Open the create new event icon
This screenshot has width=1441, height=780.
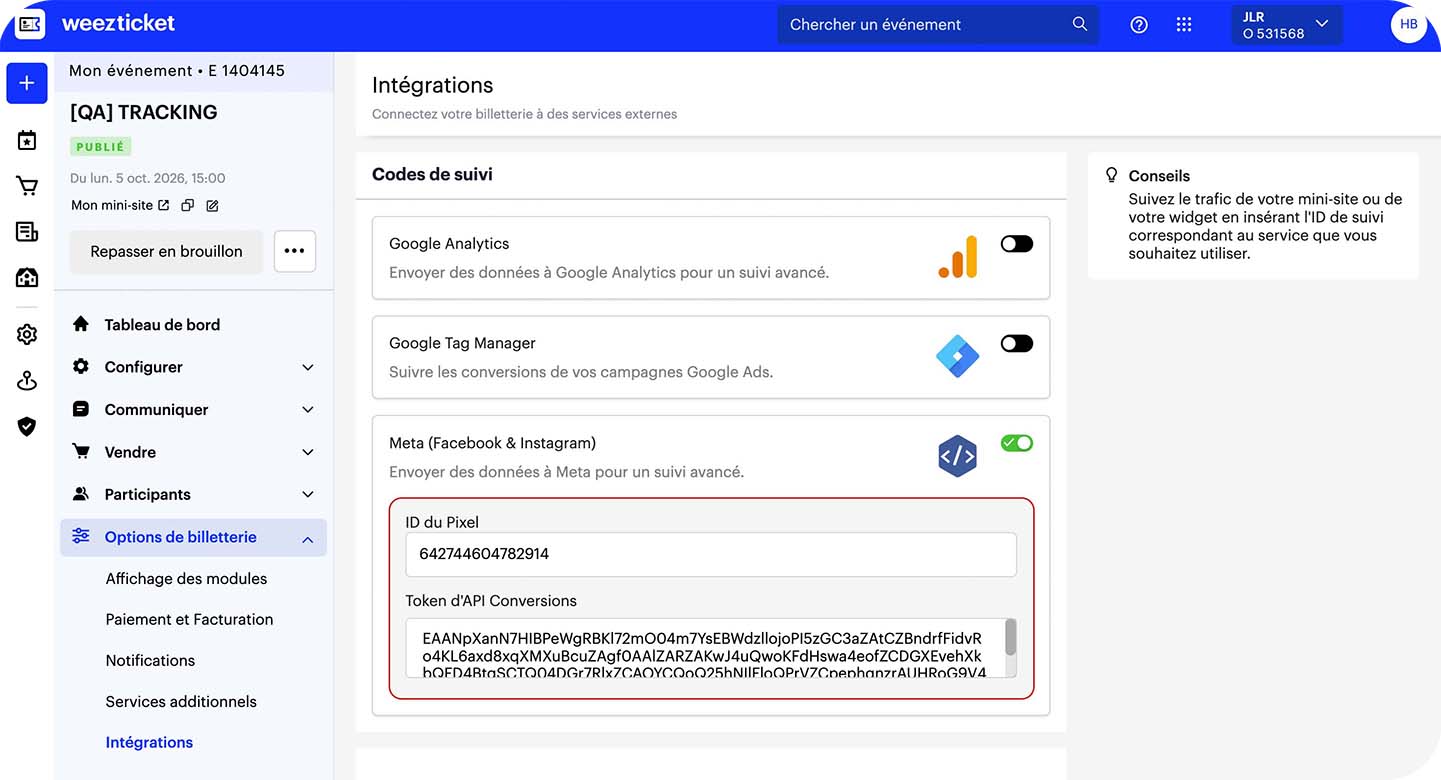point(26,83)
